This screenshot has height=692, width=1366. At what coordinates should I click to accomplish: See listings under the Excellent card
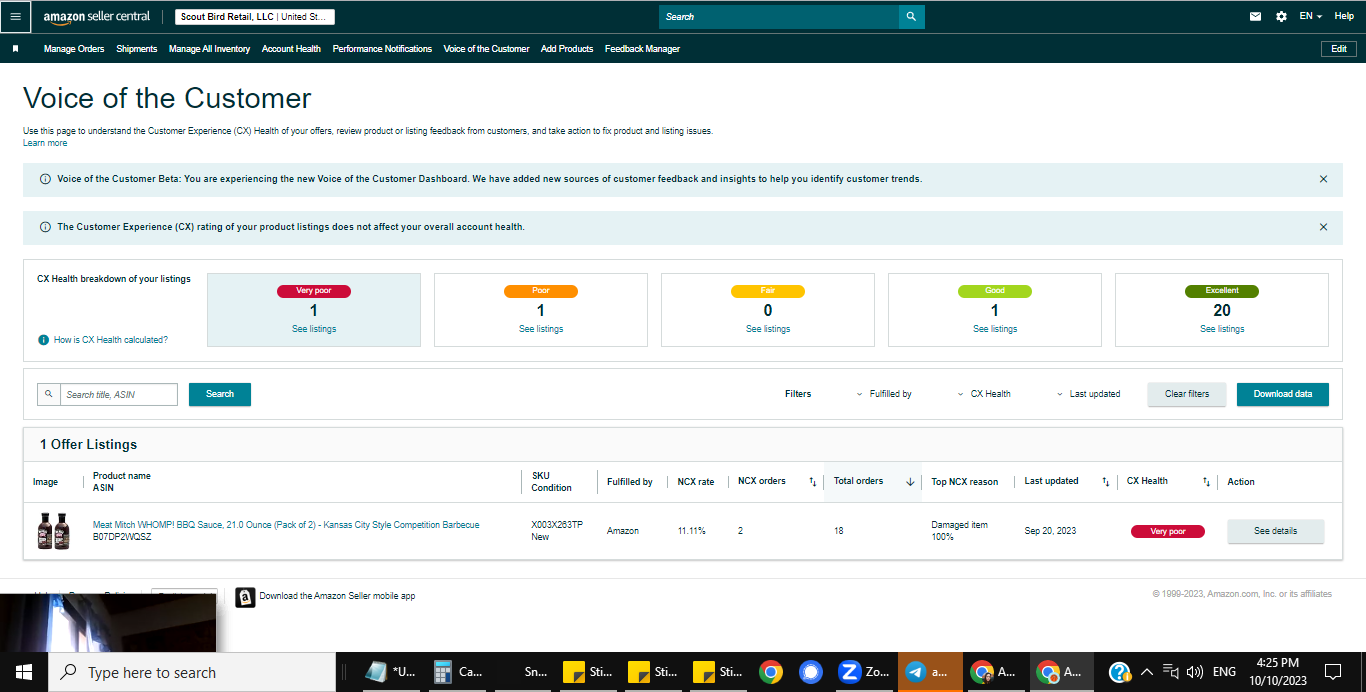(1222, 329)
